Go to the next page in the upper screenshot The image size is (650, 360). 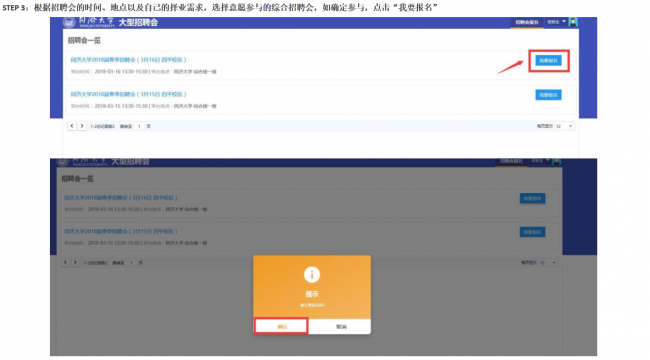(82, 126)
